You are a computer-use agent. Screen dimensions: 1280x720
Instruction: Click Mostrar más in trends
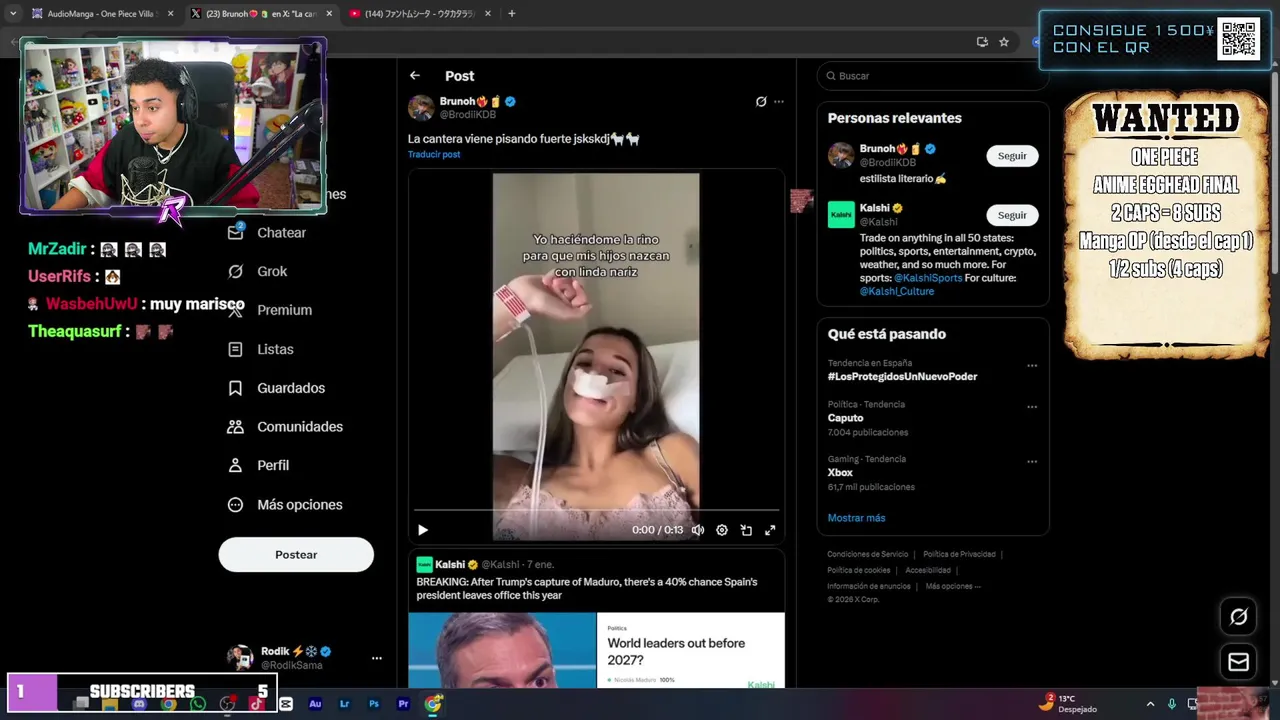pyautogui.click(x=856, y=518)
